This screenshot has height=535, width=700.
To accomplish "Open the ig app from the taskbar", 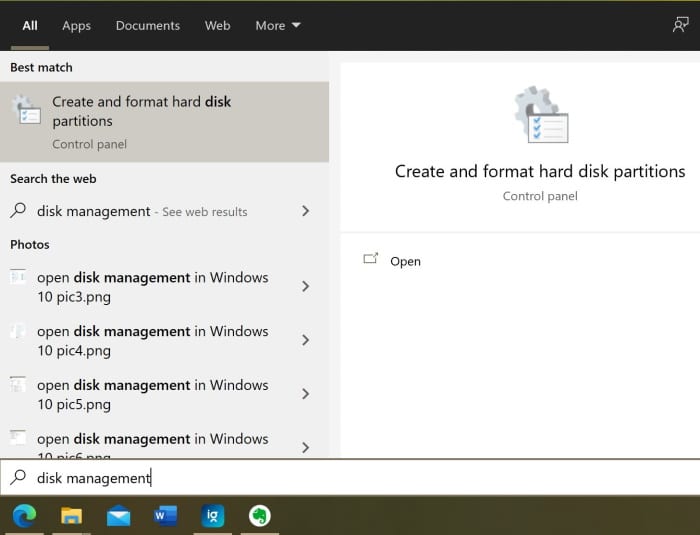I will point(212,516).
